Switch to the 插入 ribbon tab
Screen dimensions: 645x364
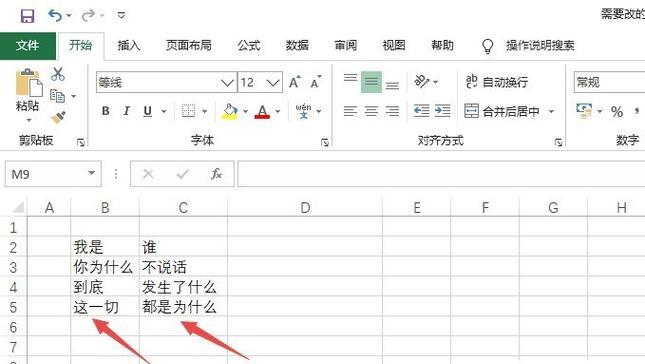click(129, 45)
